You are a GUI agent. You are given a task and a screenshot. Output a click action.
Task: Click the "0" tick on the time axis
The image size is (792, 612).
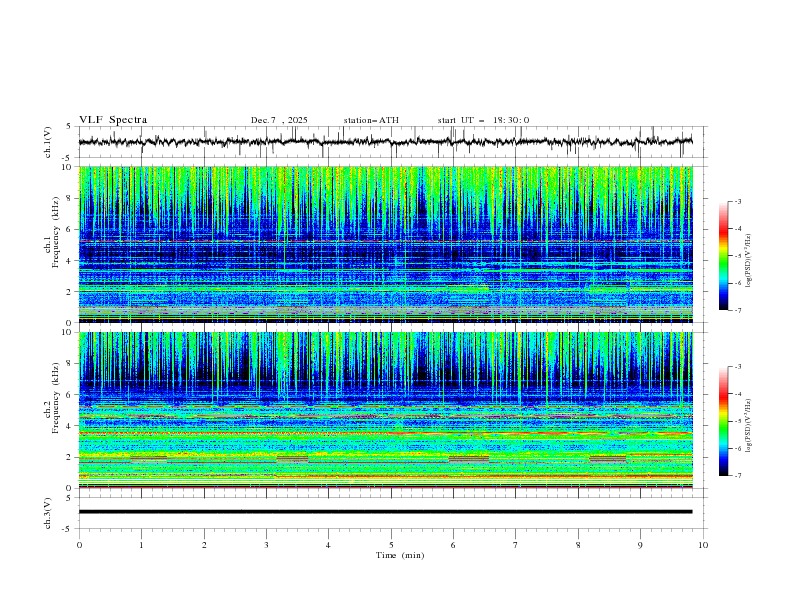[79, 545]
